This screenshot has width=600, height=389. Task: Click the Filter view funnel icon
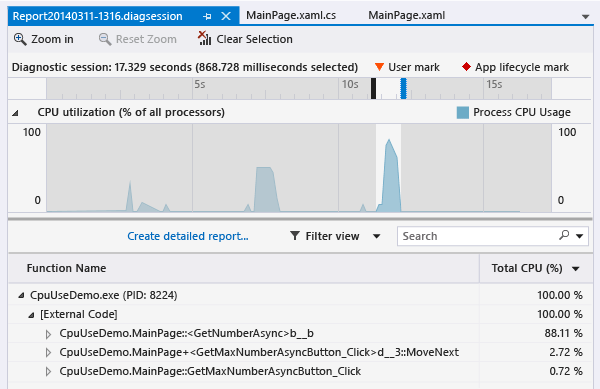pos(295,236)
